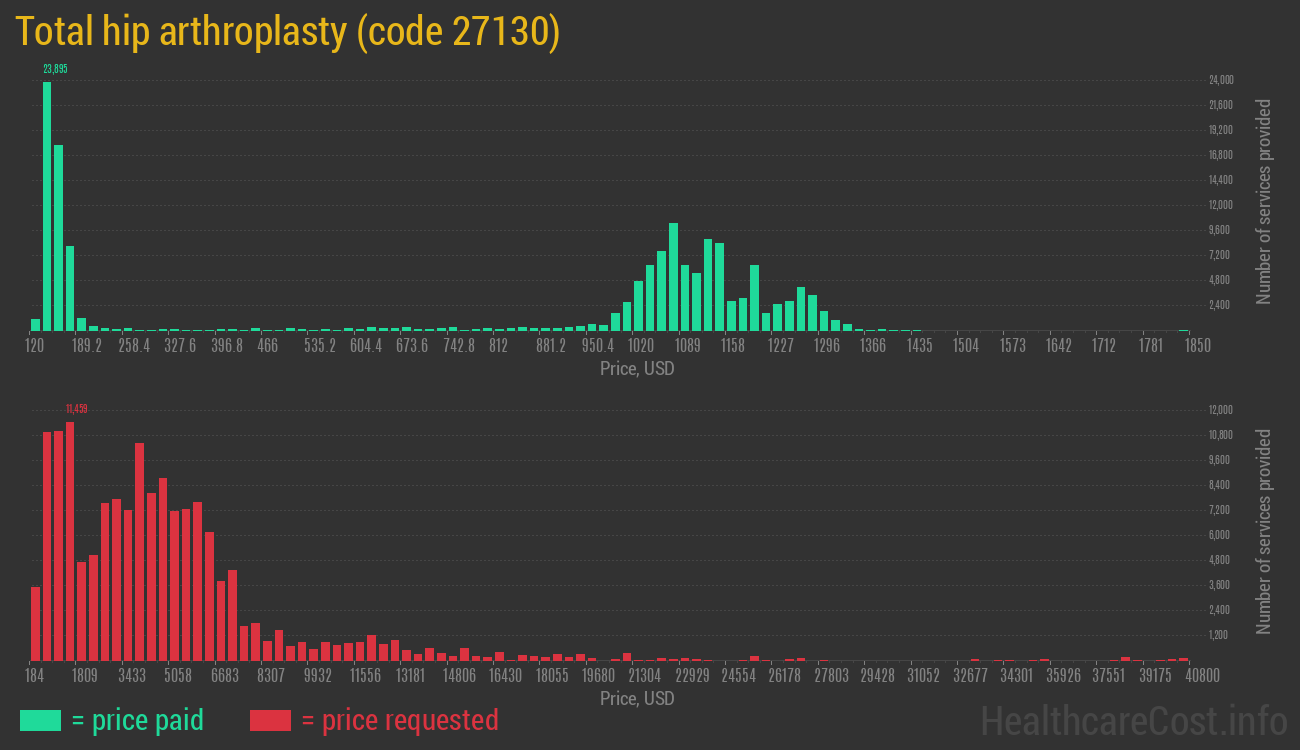Image resolution: width=1300 pixels, height=750 pixels.
Task: Click the 12,000 y-axis tick label
Action: (1221, 410)
